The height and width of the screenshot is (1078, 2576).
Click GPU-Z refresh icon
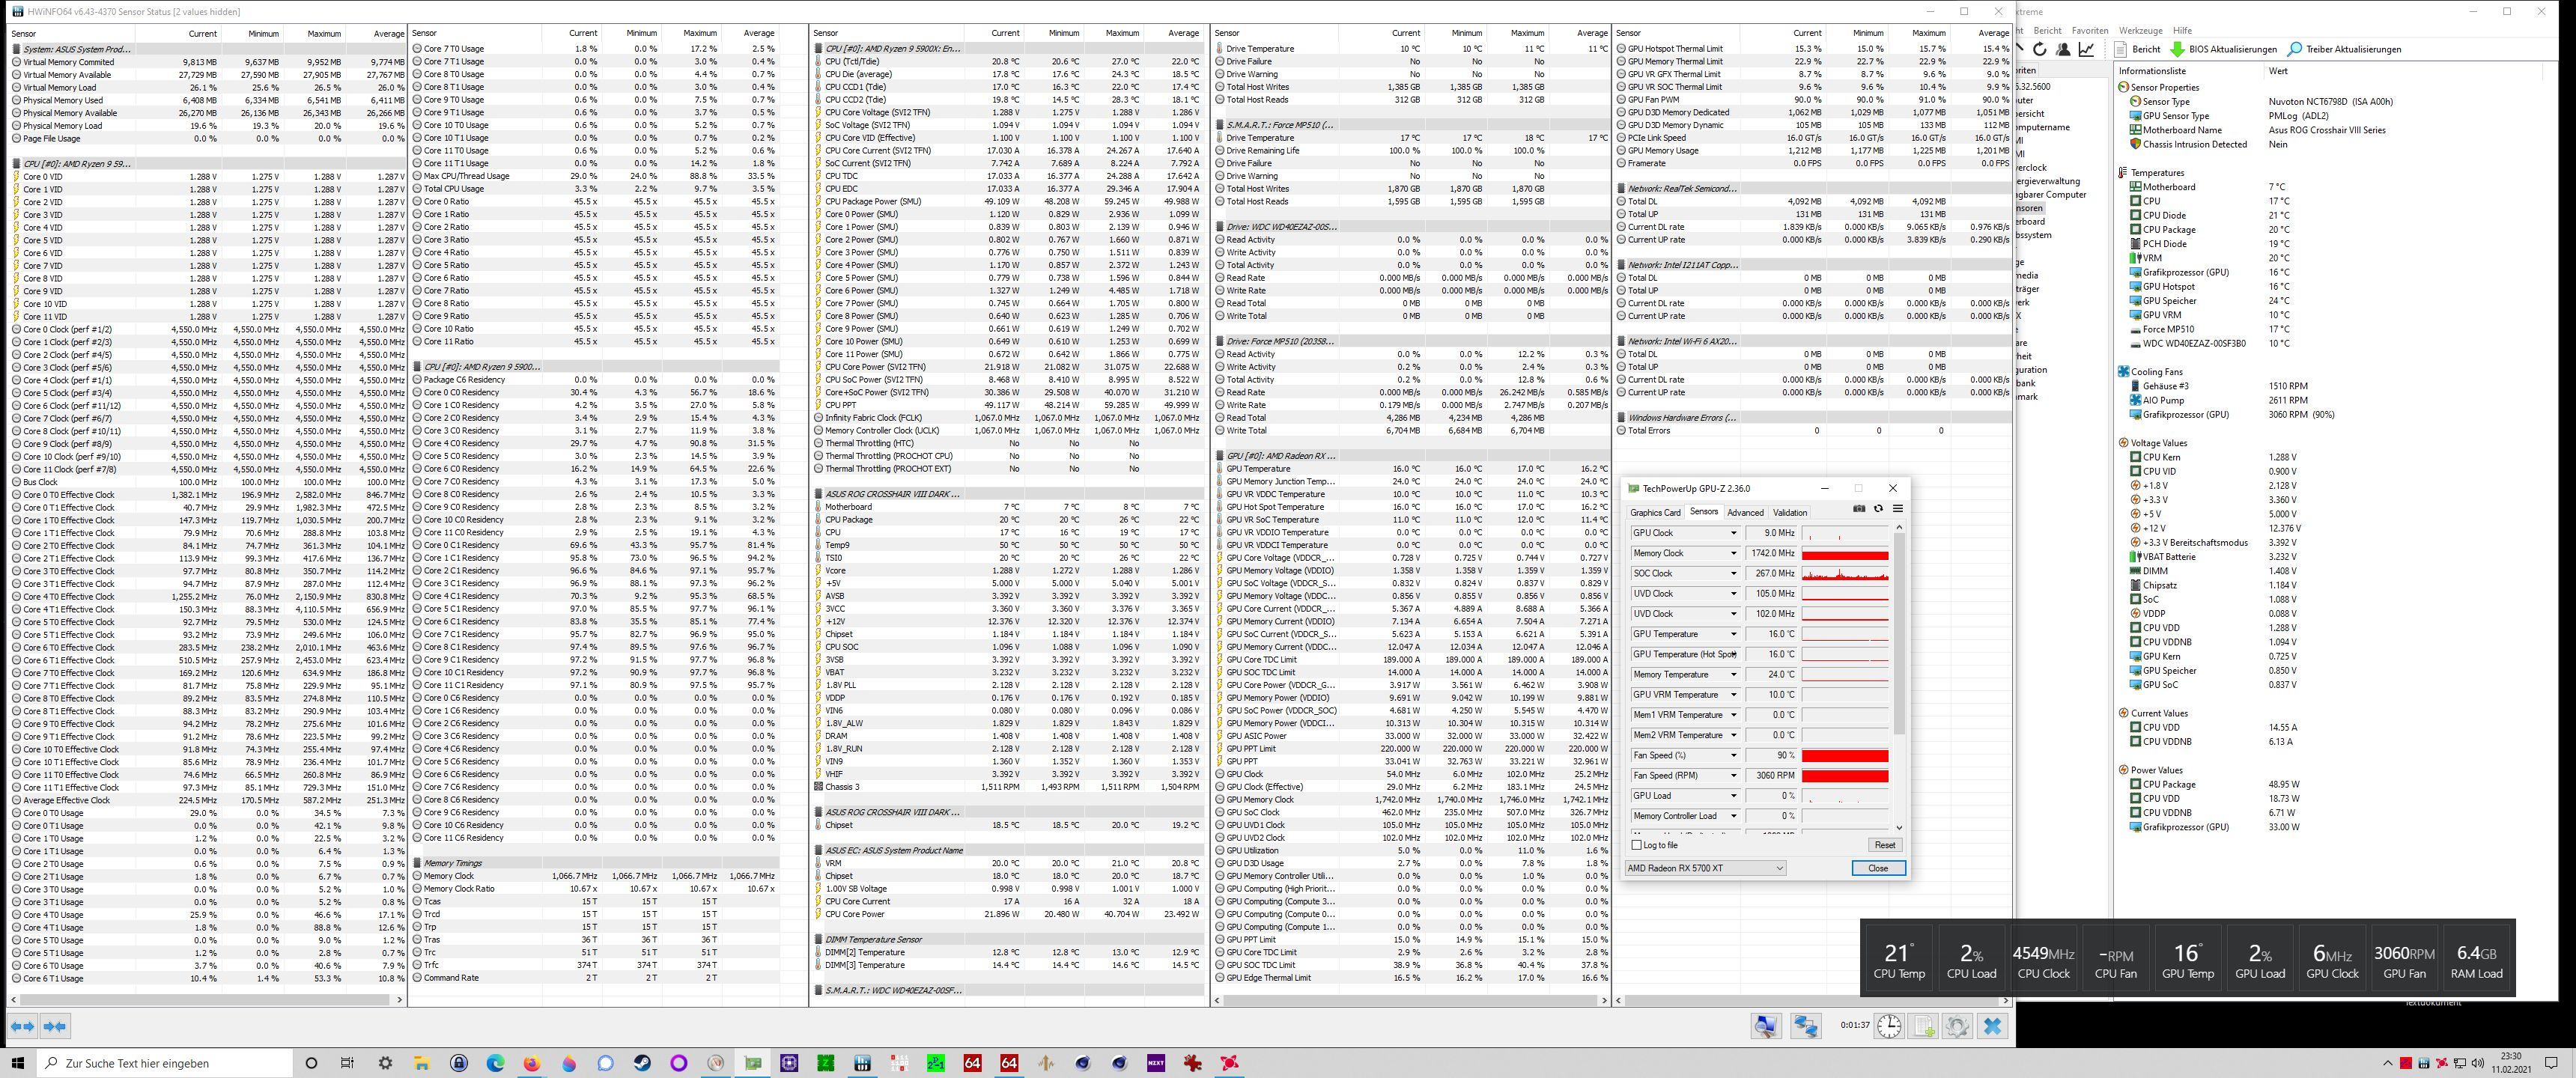tap(1878, 509)
